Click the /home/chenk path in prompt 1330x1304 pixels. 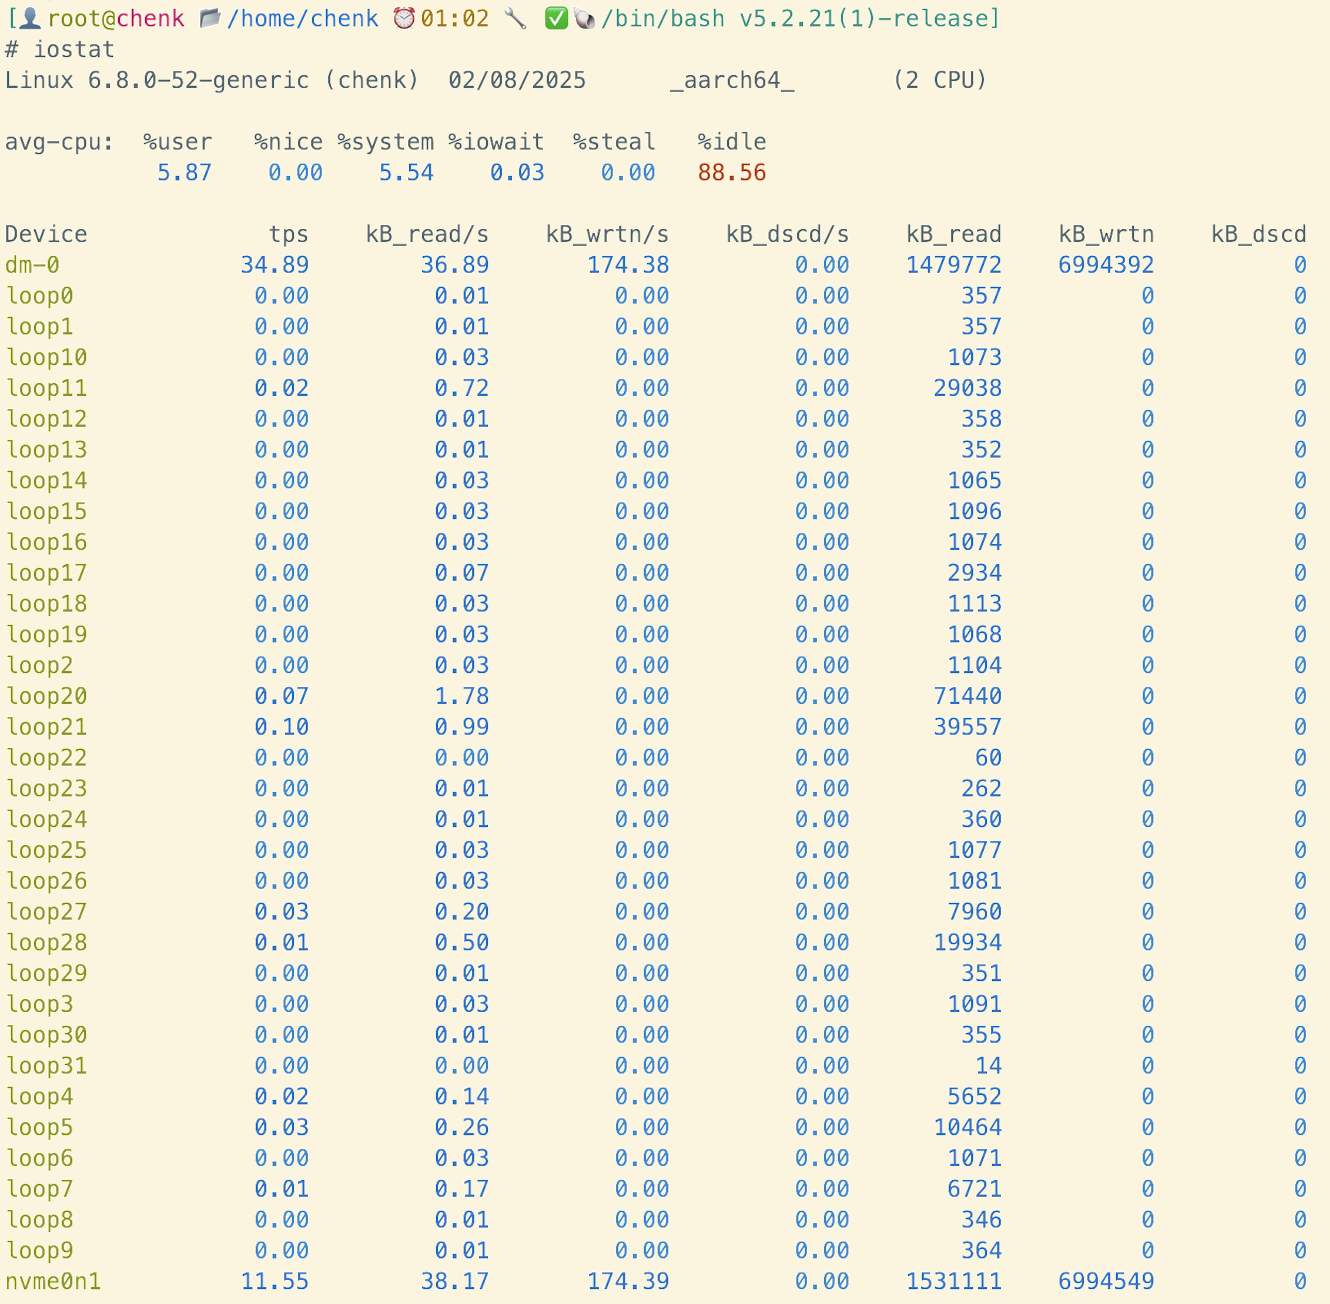tap(302, 19)
